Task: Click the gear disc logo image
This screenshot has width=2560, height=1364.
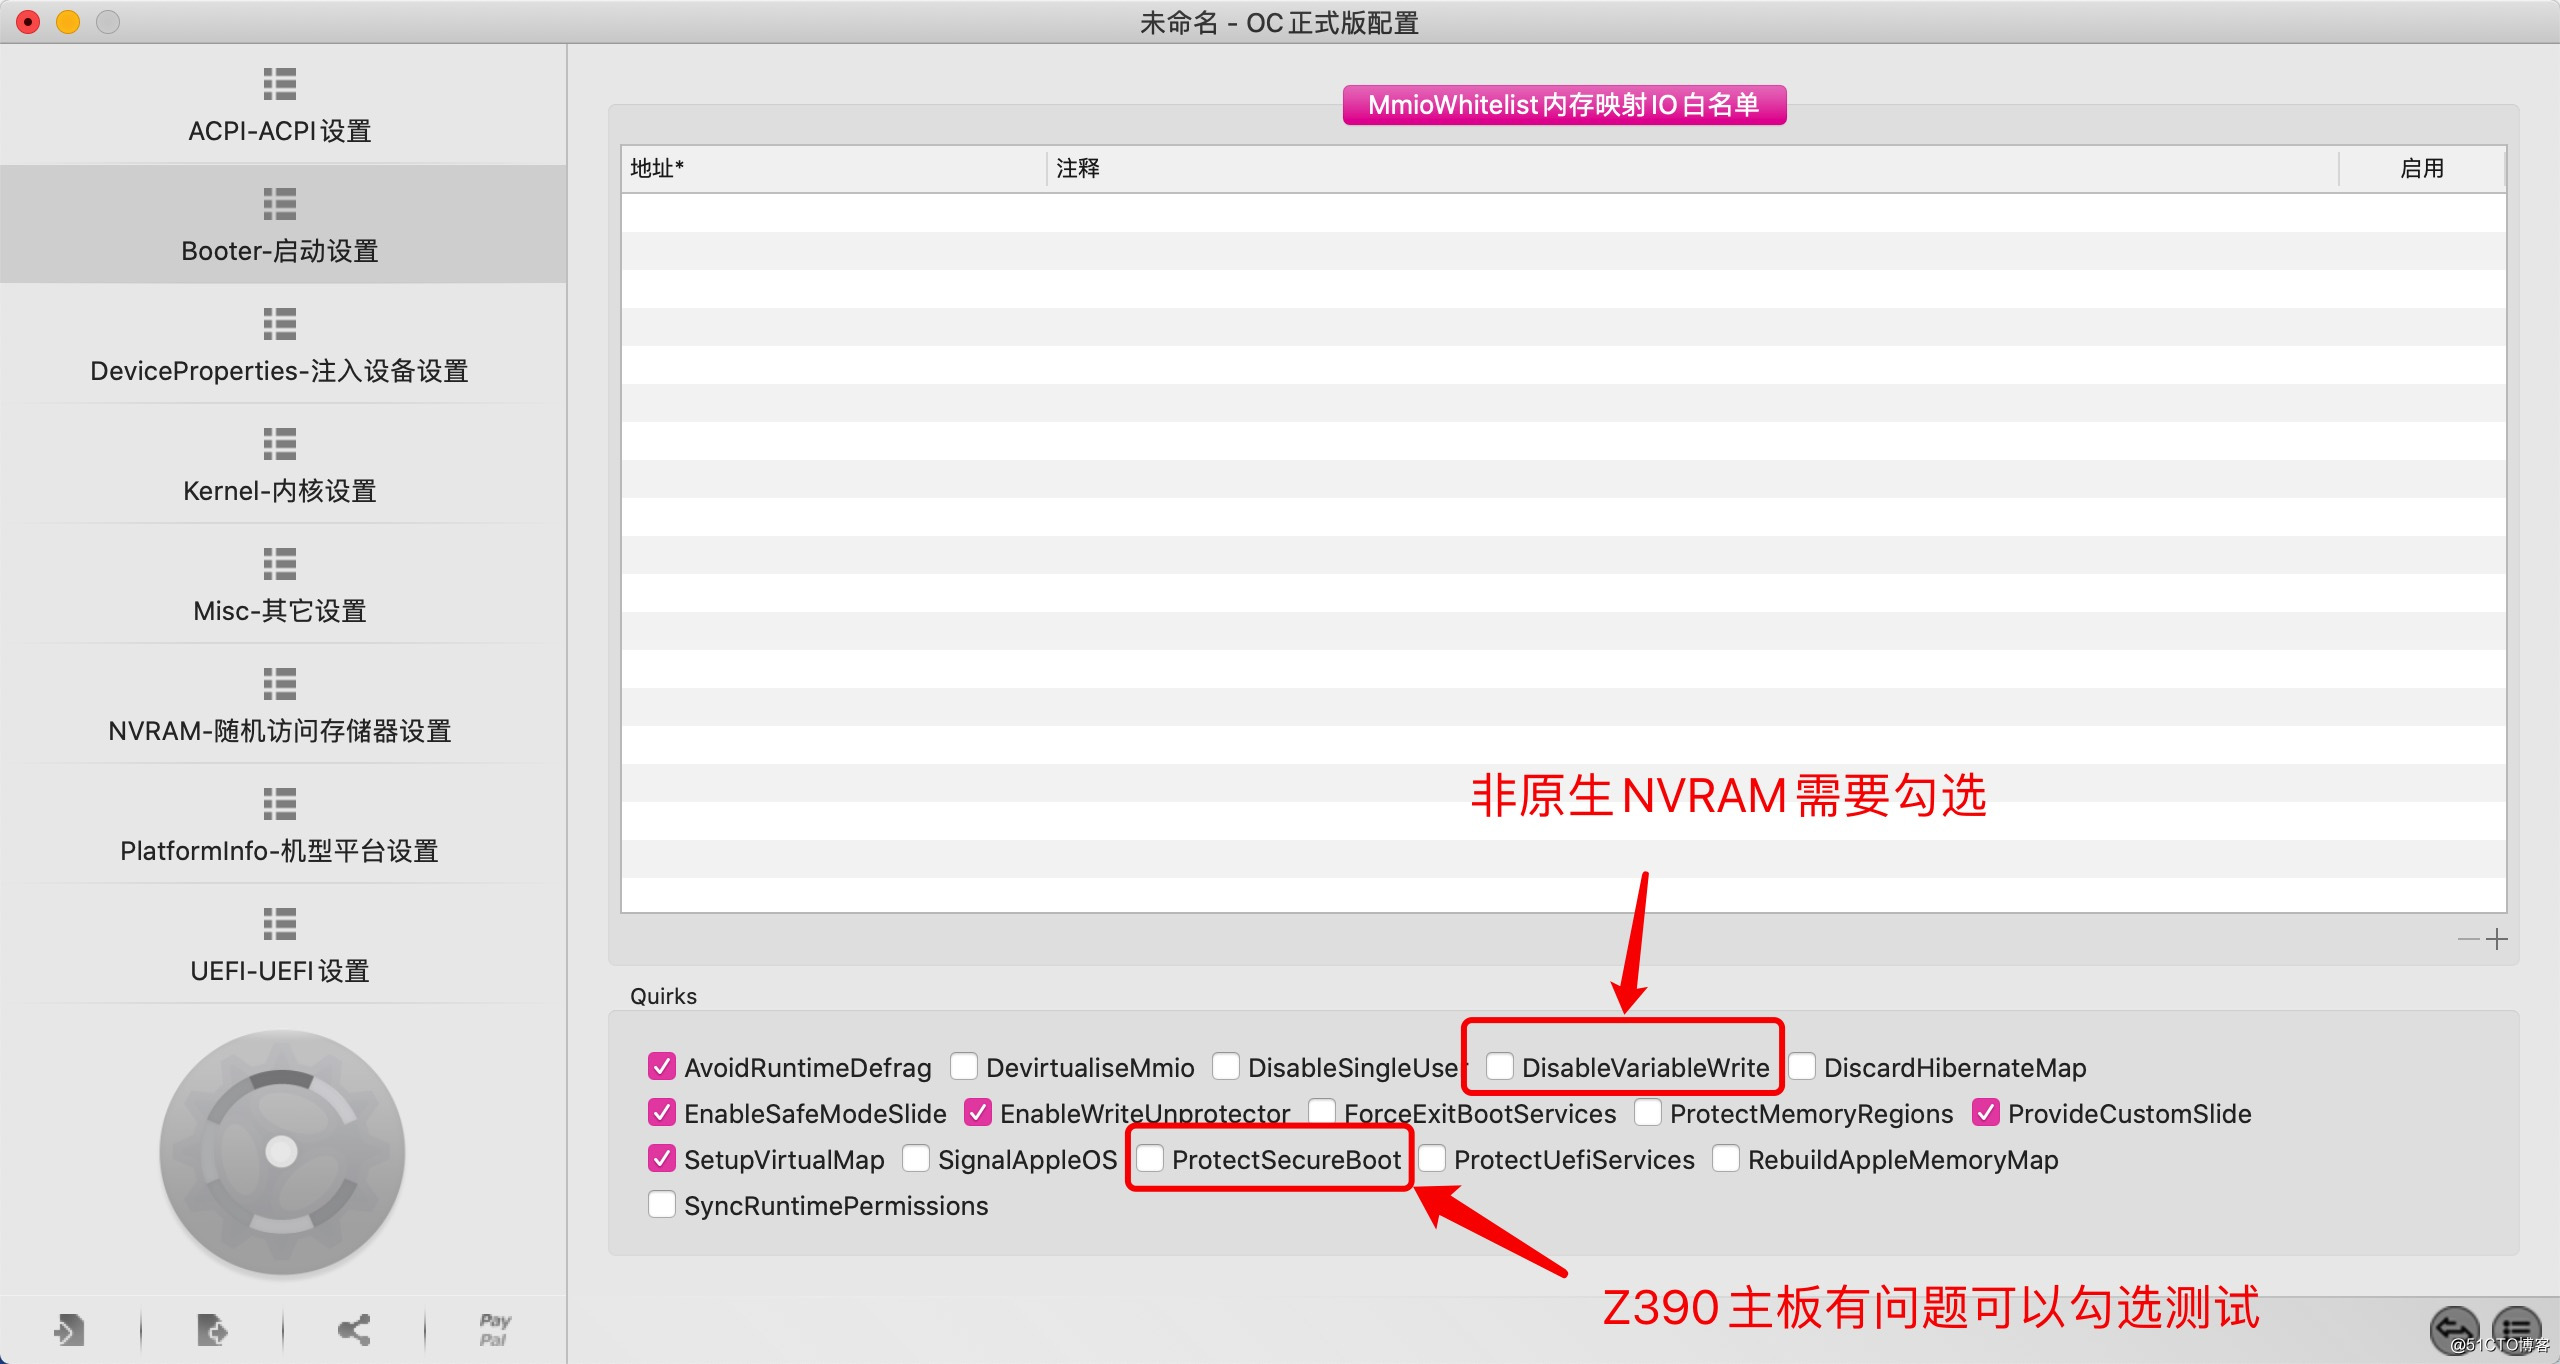Action: point(282,1152)
